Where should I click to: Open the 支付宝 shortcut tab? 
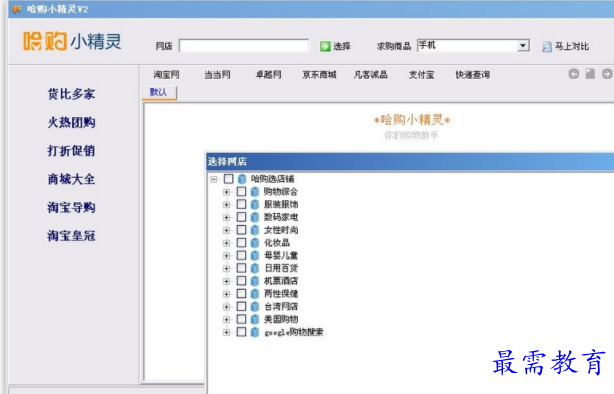coord(421,74)
